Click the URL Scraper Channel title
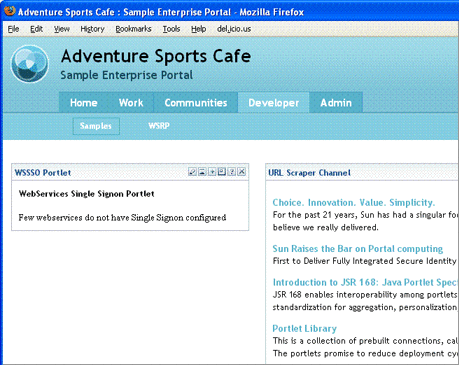 point(309,173)
